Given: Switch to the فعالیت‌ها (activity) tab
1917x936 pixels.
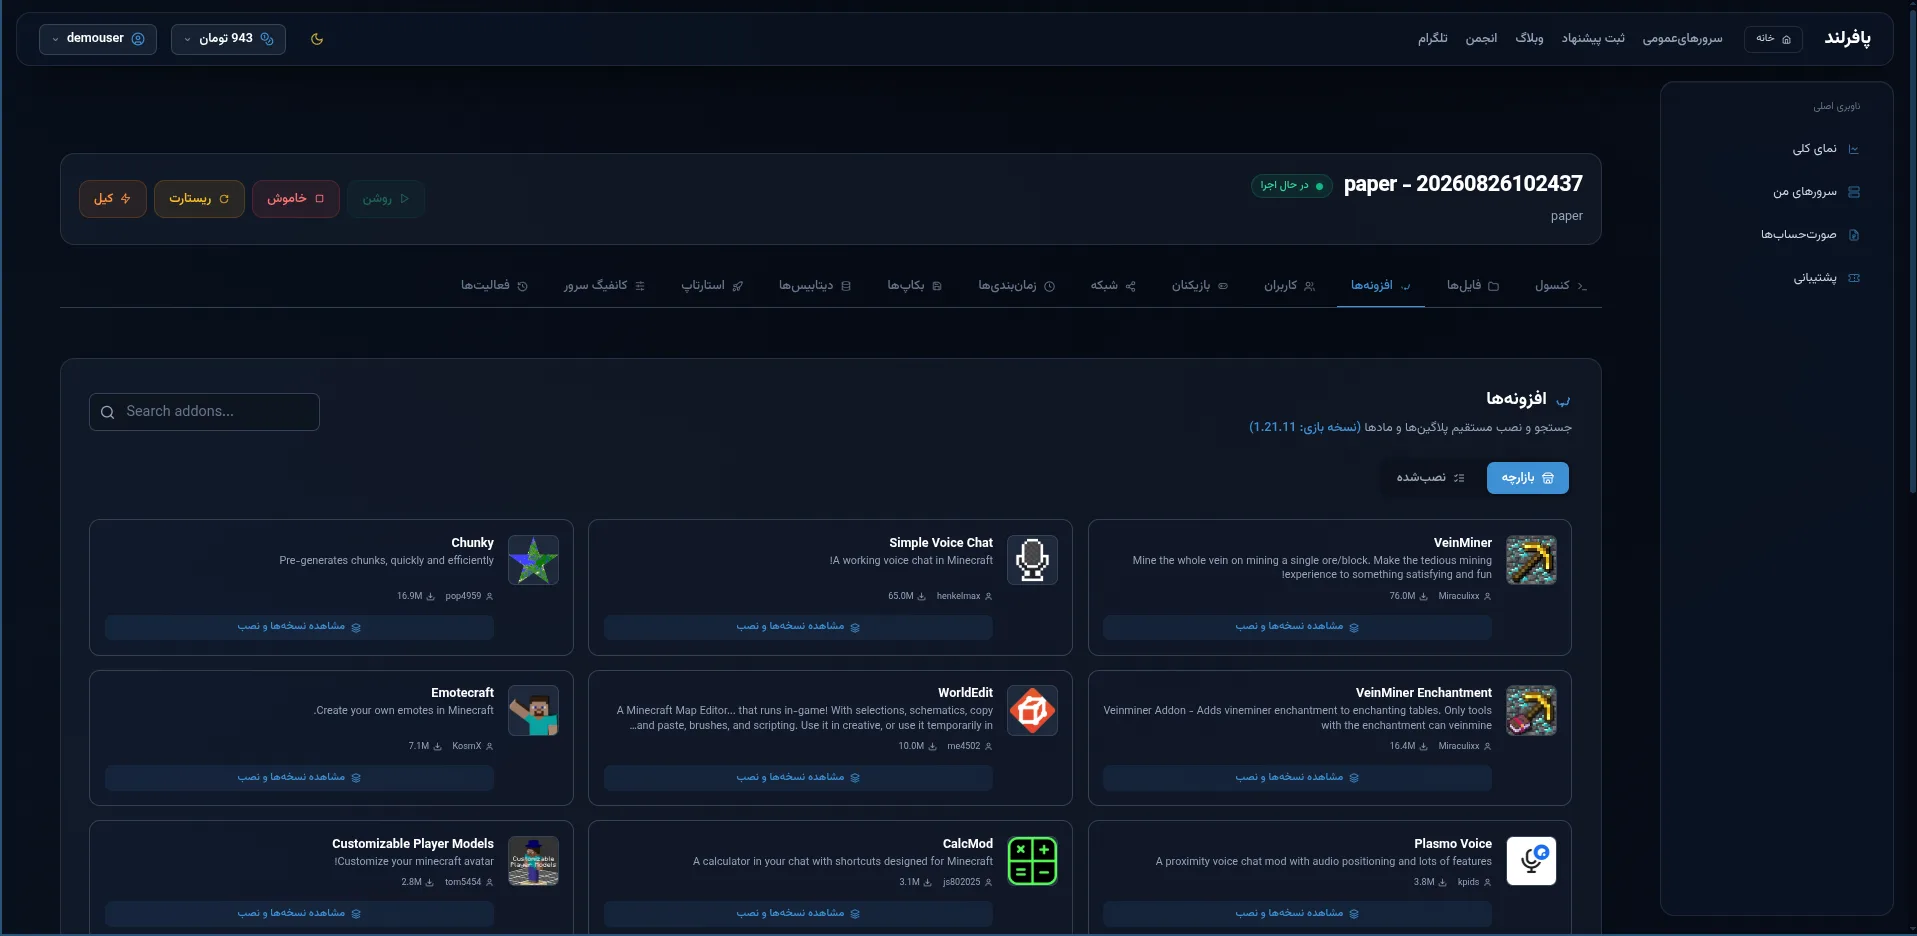Looking at the screenshot, I should [x=494, y=286].
